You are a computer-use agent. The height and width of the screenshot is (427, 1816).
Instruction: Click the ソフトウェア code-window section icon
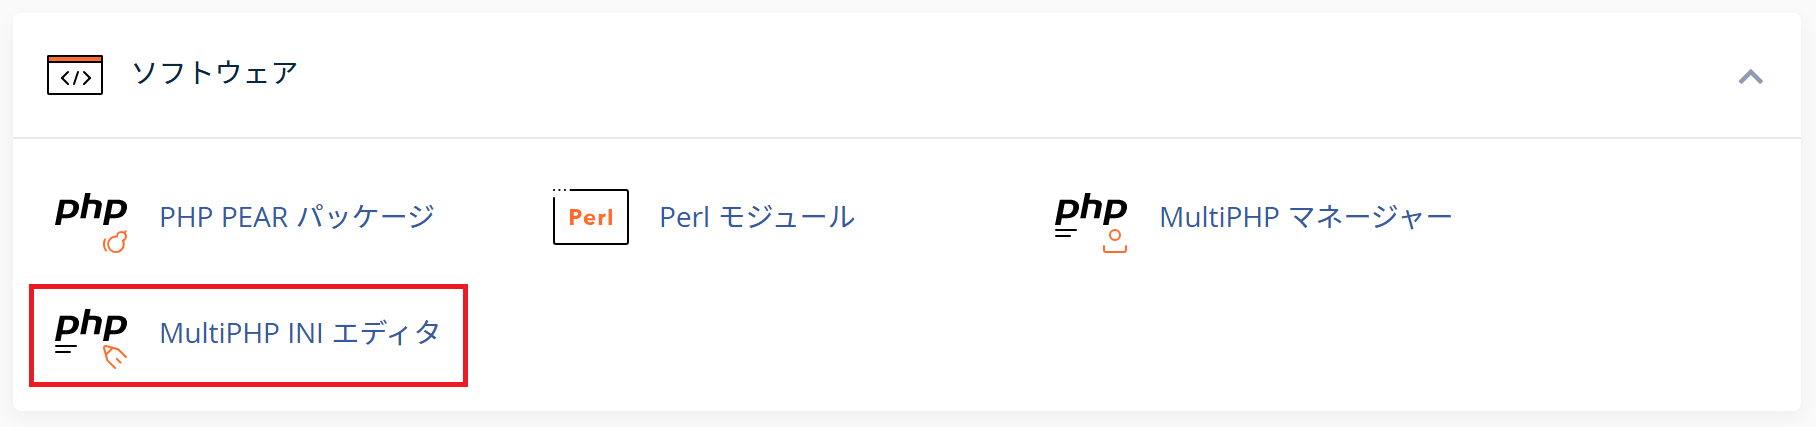(75, 75)
